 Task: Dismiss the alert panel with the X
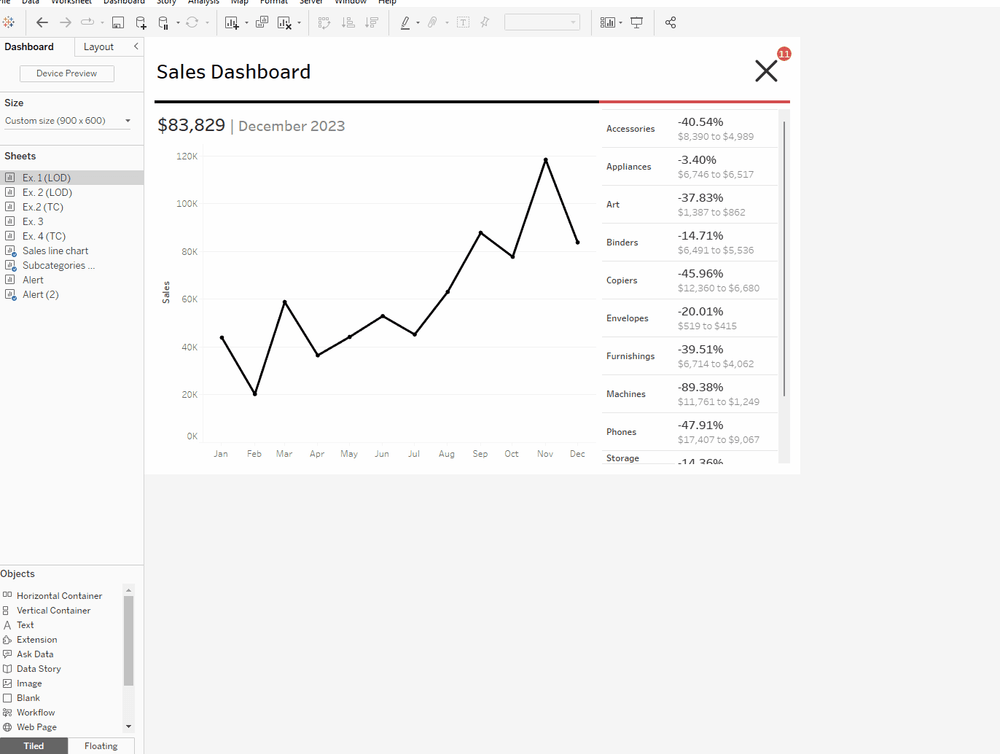pos(766,70)
